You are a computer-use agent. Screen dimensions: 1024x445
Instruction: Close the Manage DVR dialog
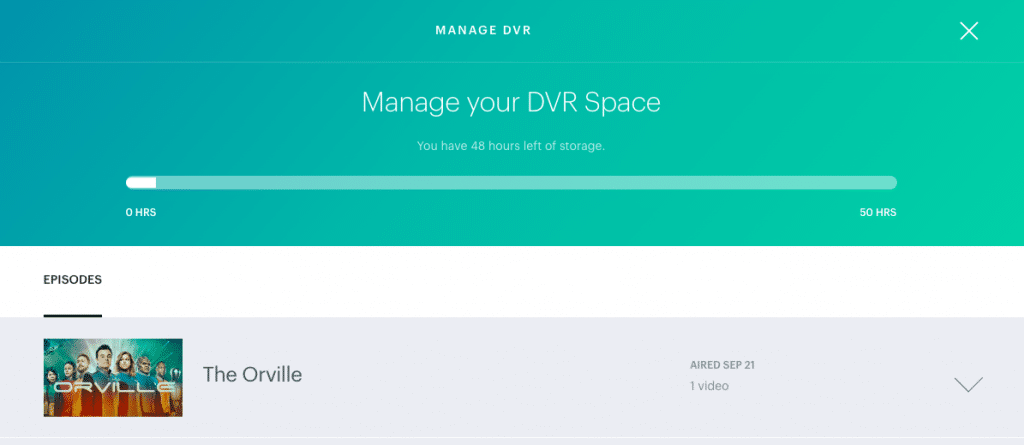point(968,31)
